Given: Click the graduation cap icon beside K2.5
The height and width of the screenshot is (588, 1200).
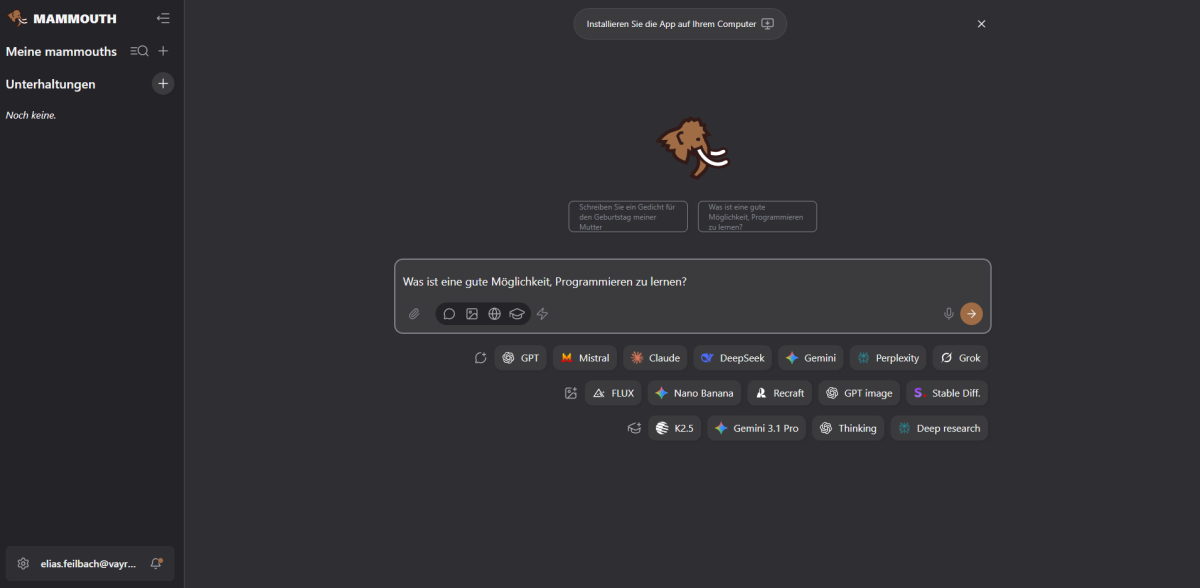Looking at the screenshot, I should [x=634, y=428].
